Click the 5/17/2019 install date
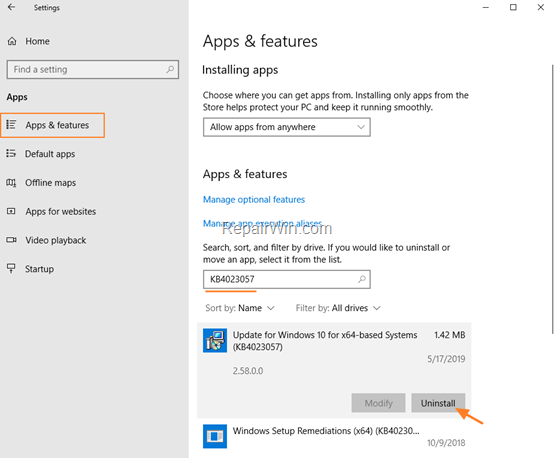The width and height of the screenshot is (554, 458). pyautogui.click(x=446, y=359)
